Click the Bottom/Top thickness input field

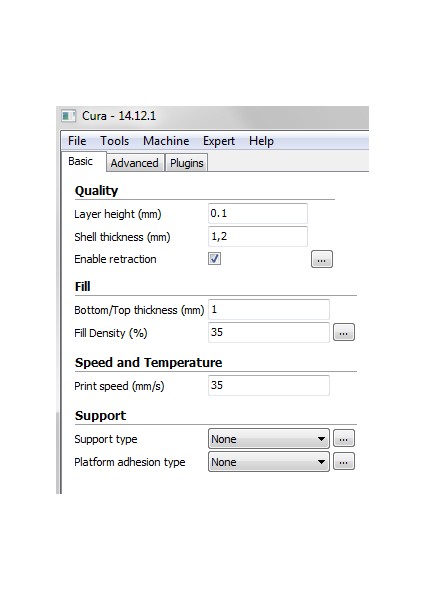[x=269, y=309]
